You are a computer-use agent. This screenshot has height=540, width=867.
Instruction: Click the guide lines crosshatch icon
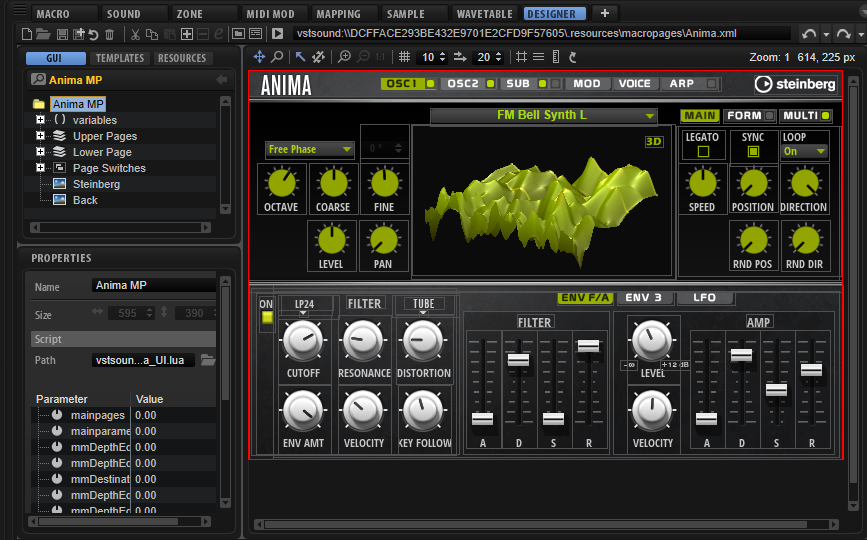(521, 56)
